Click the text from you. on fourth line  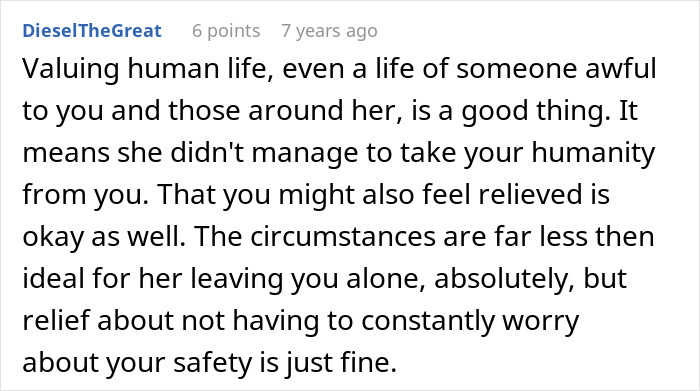85,194
